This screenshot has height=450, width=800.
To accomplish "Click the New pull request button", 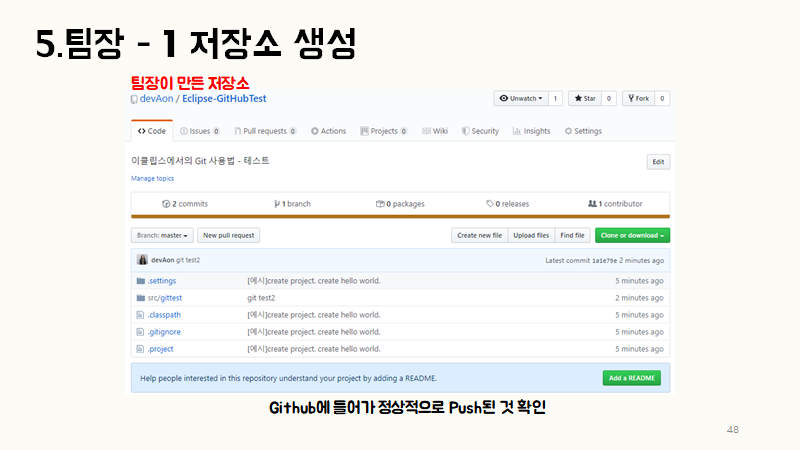I will click(x=229, y=235).
